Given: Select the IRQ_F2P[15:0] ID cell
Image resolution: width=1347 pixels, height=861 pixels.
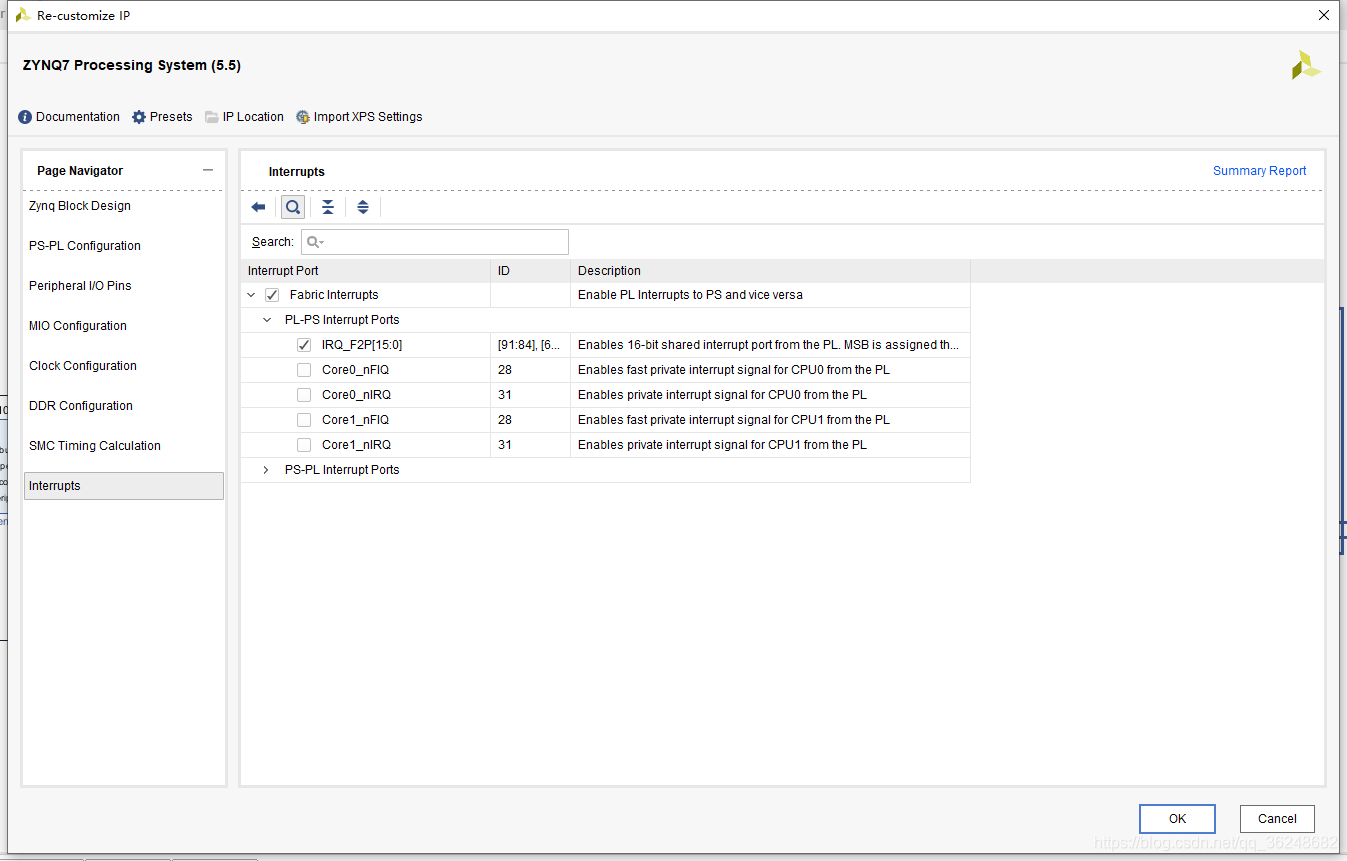Looking at the screenshot, I should click(x=530, y=345).
